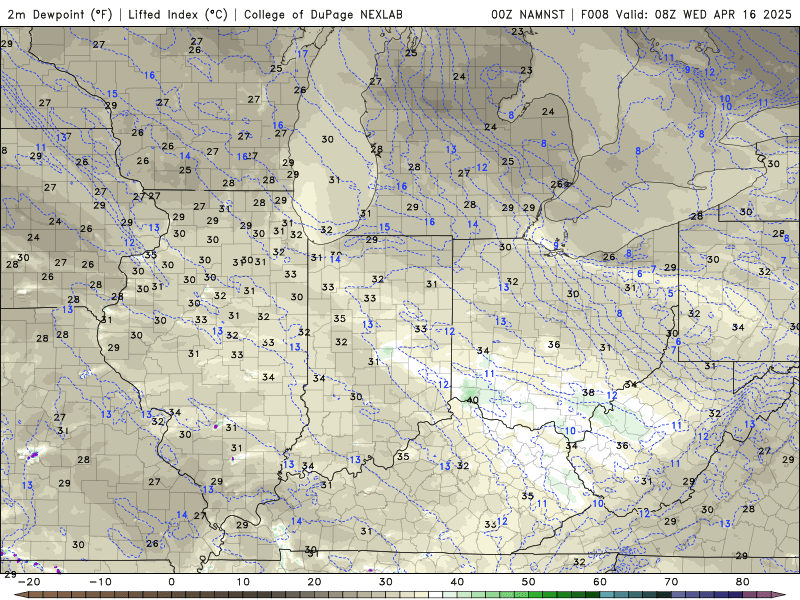The height and width of the screenshot is (600, 800).
Task: Click the dewpoint value "40" on the map
Action: pyautogui.click(x=472, y=400)
